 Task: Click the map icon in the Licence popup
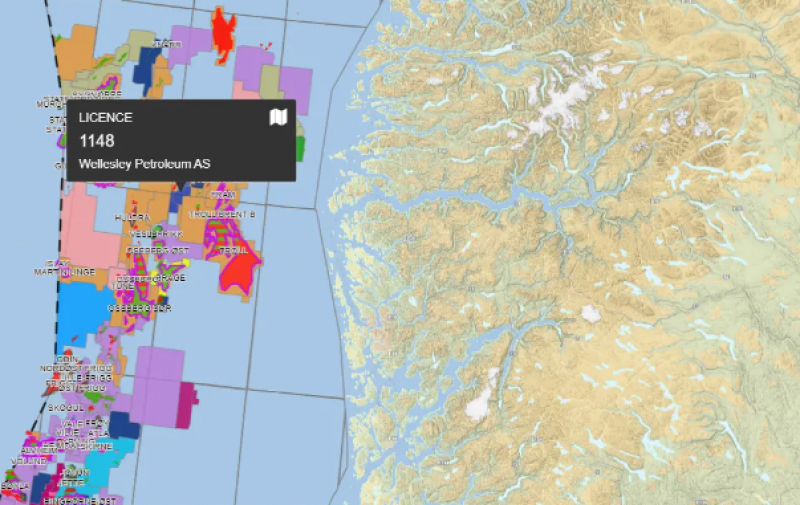(279, 118)
